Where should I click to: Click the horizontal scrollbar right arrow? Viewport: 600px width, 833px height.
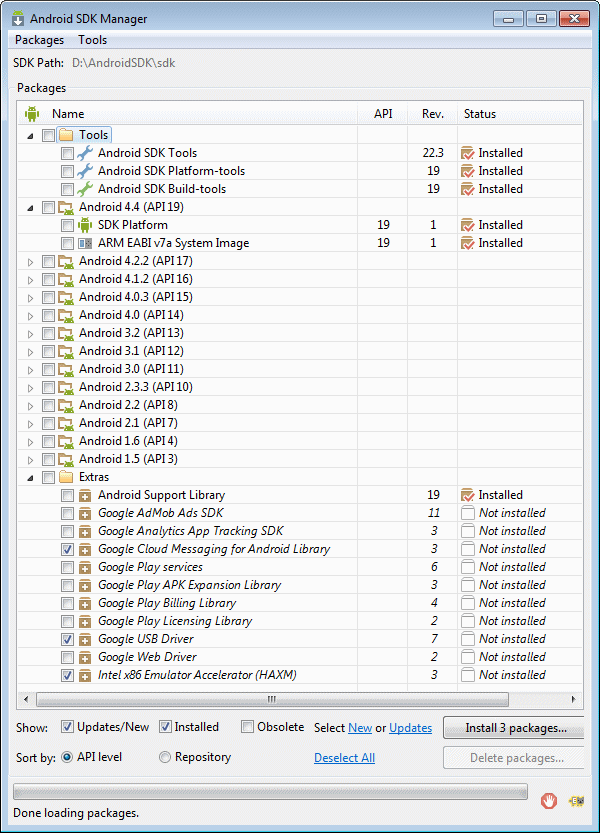(x=573, y=699)
